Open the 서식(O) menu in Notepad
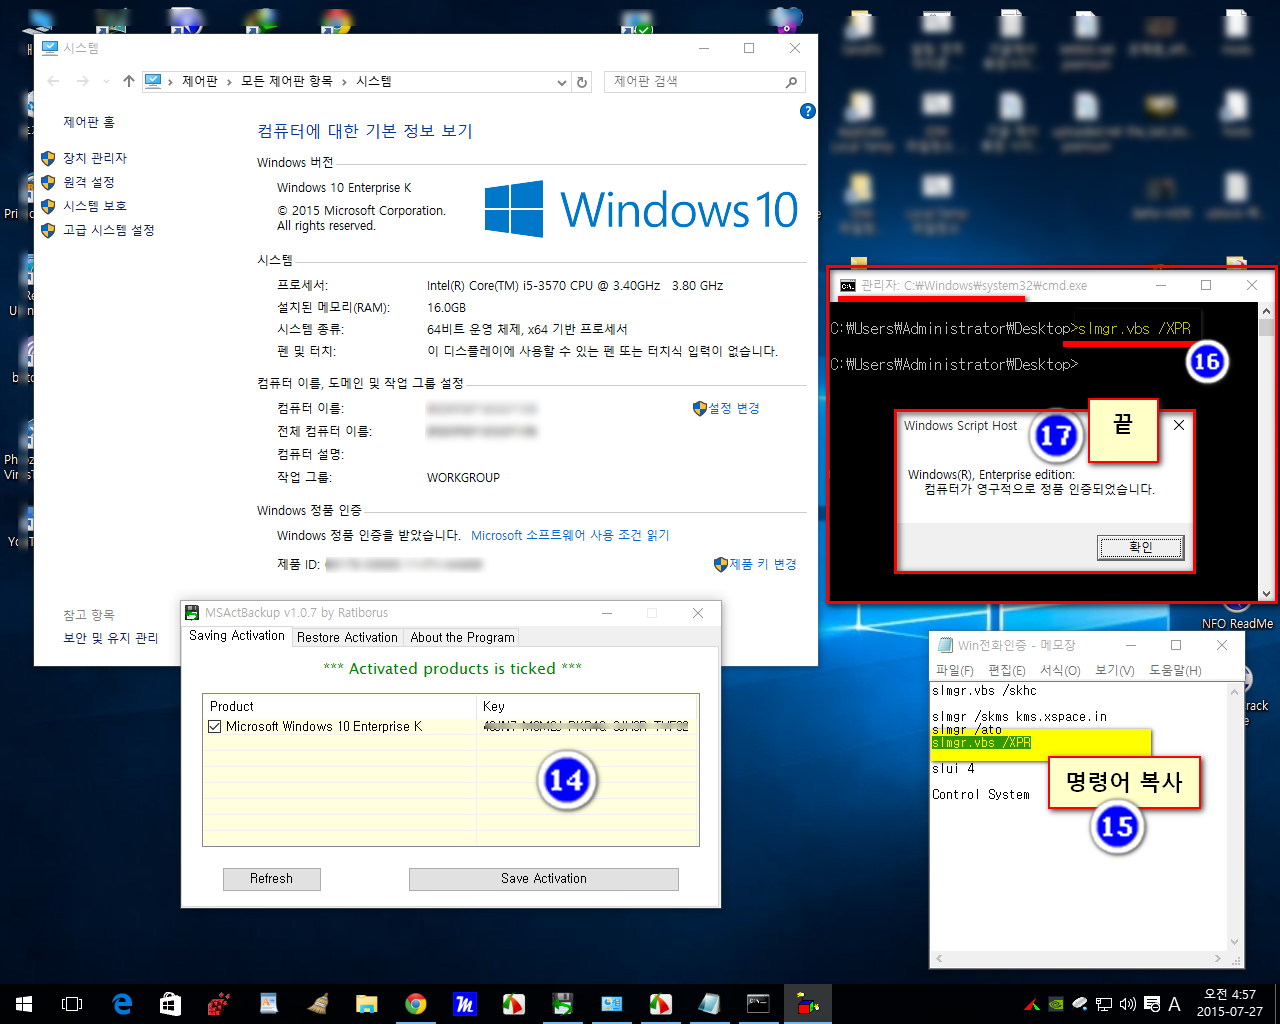The image size is (1280, 1024). [x=1060, y=670]
